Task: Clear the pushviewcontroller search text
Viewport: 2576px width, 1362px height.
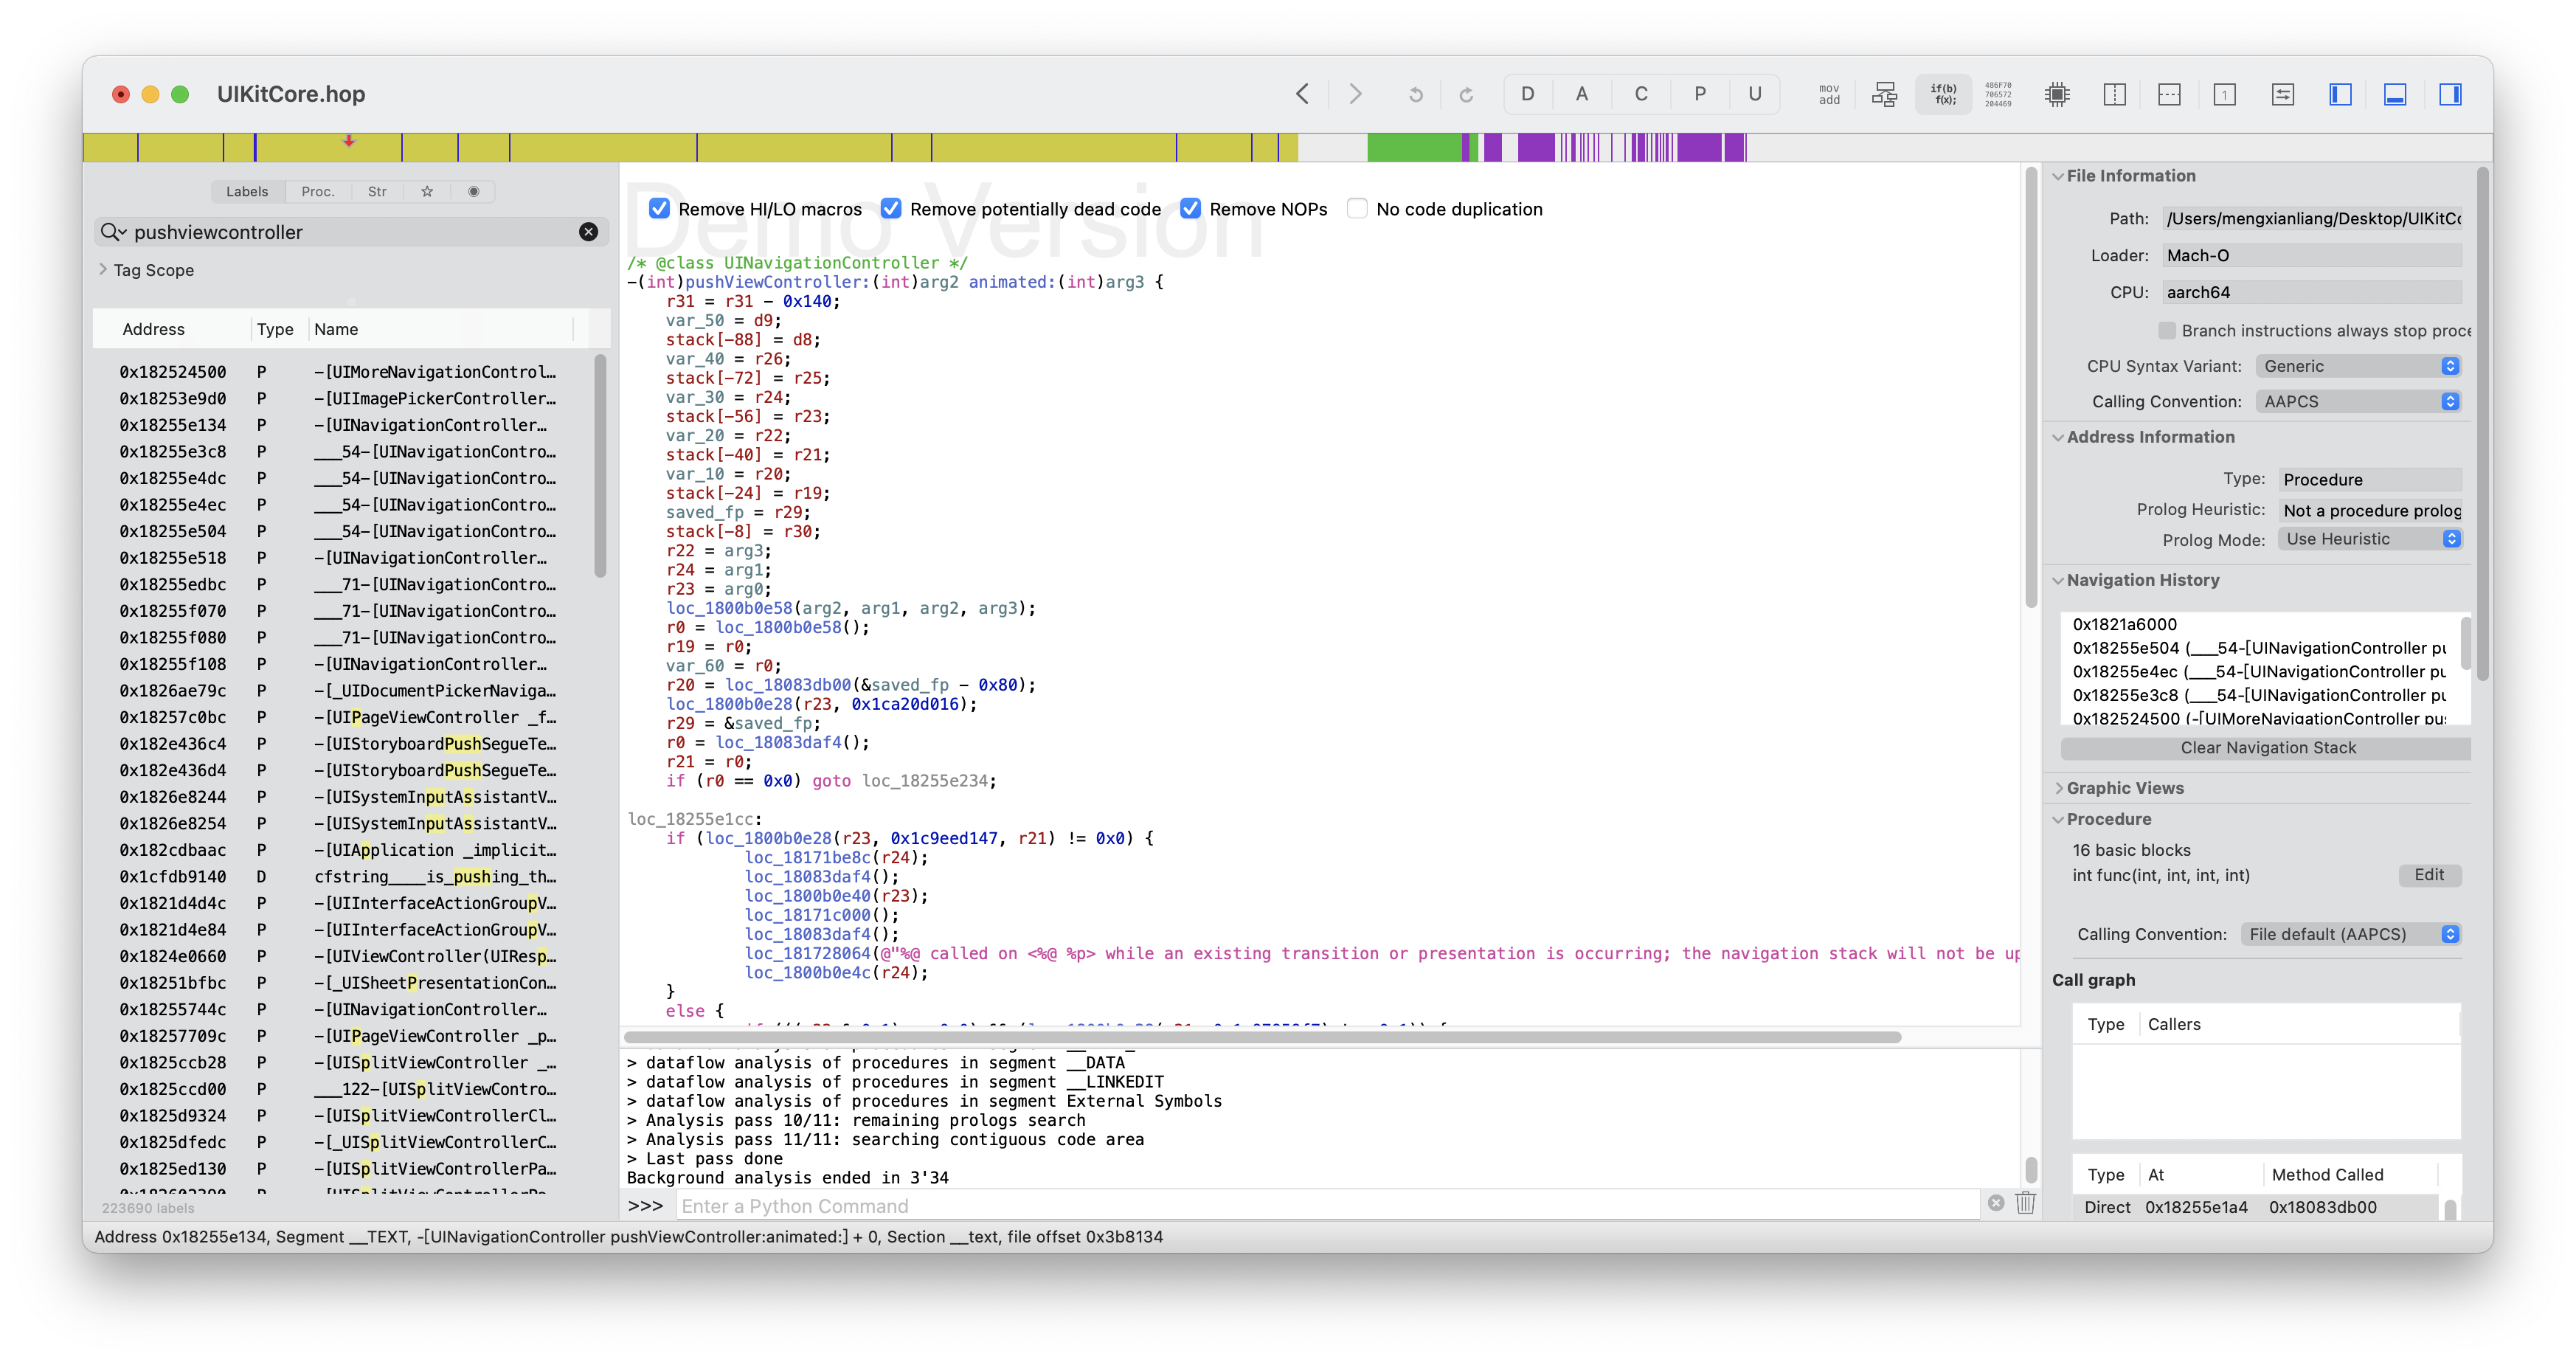Action: 588,232
